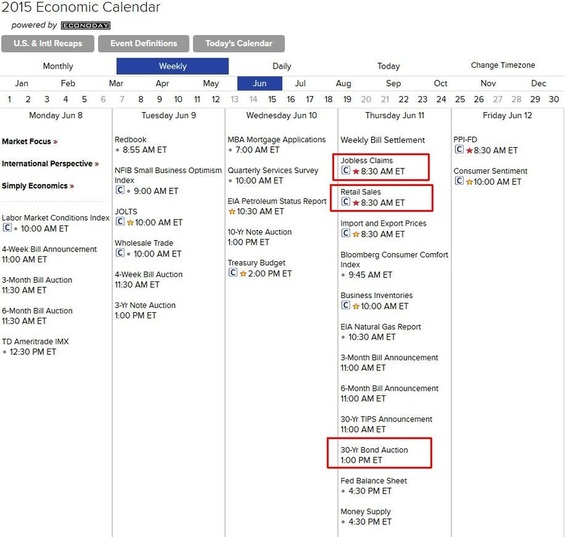Click the U.S. & Intl Recaps button
Viewport: 566px width, 537px height.
point(48,43)
